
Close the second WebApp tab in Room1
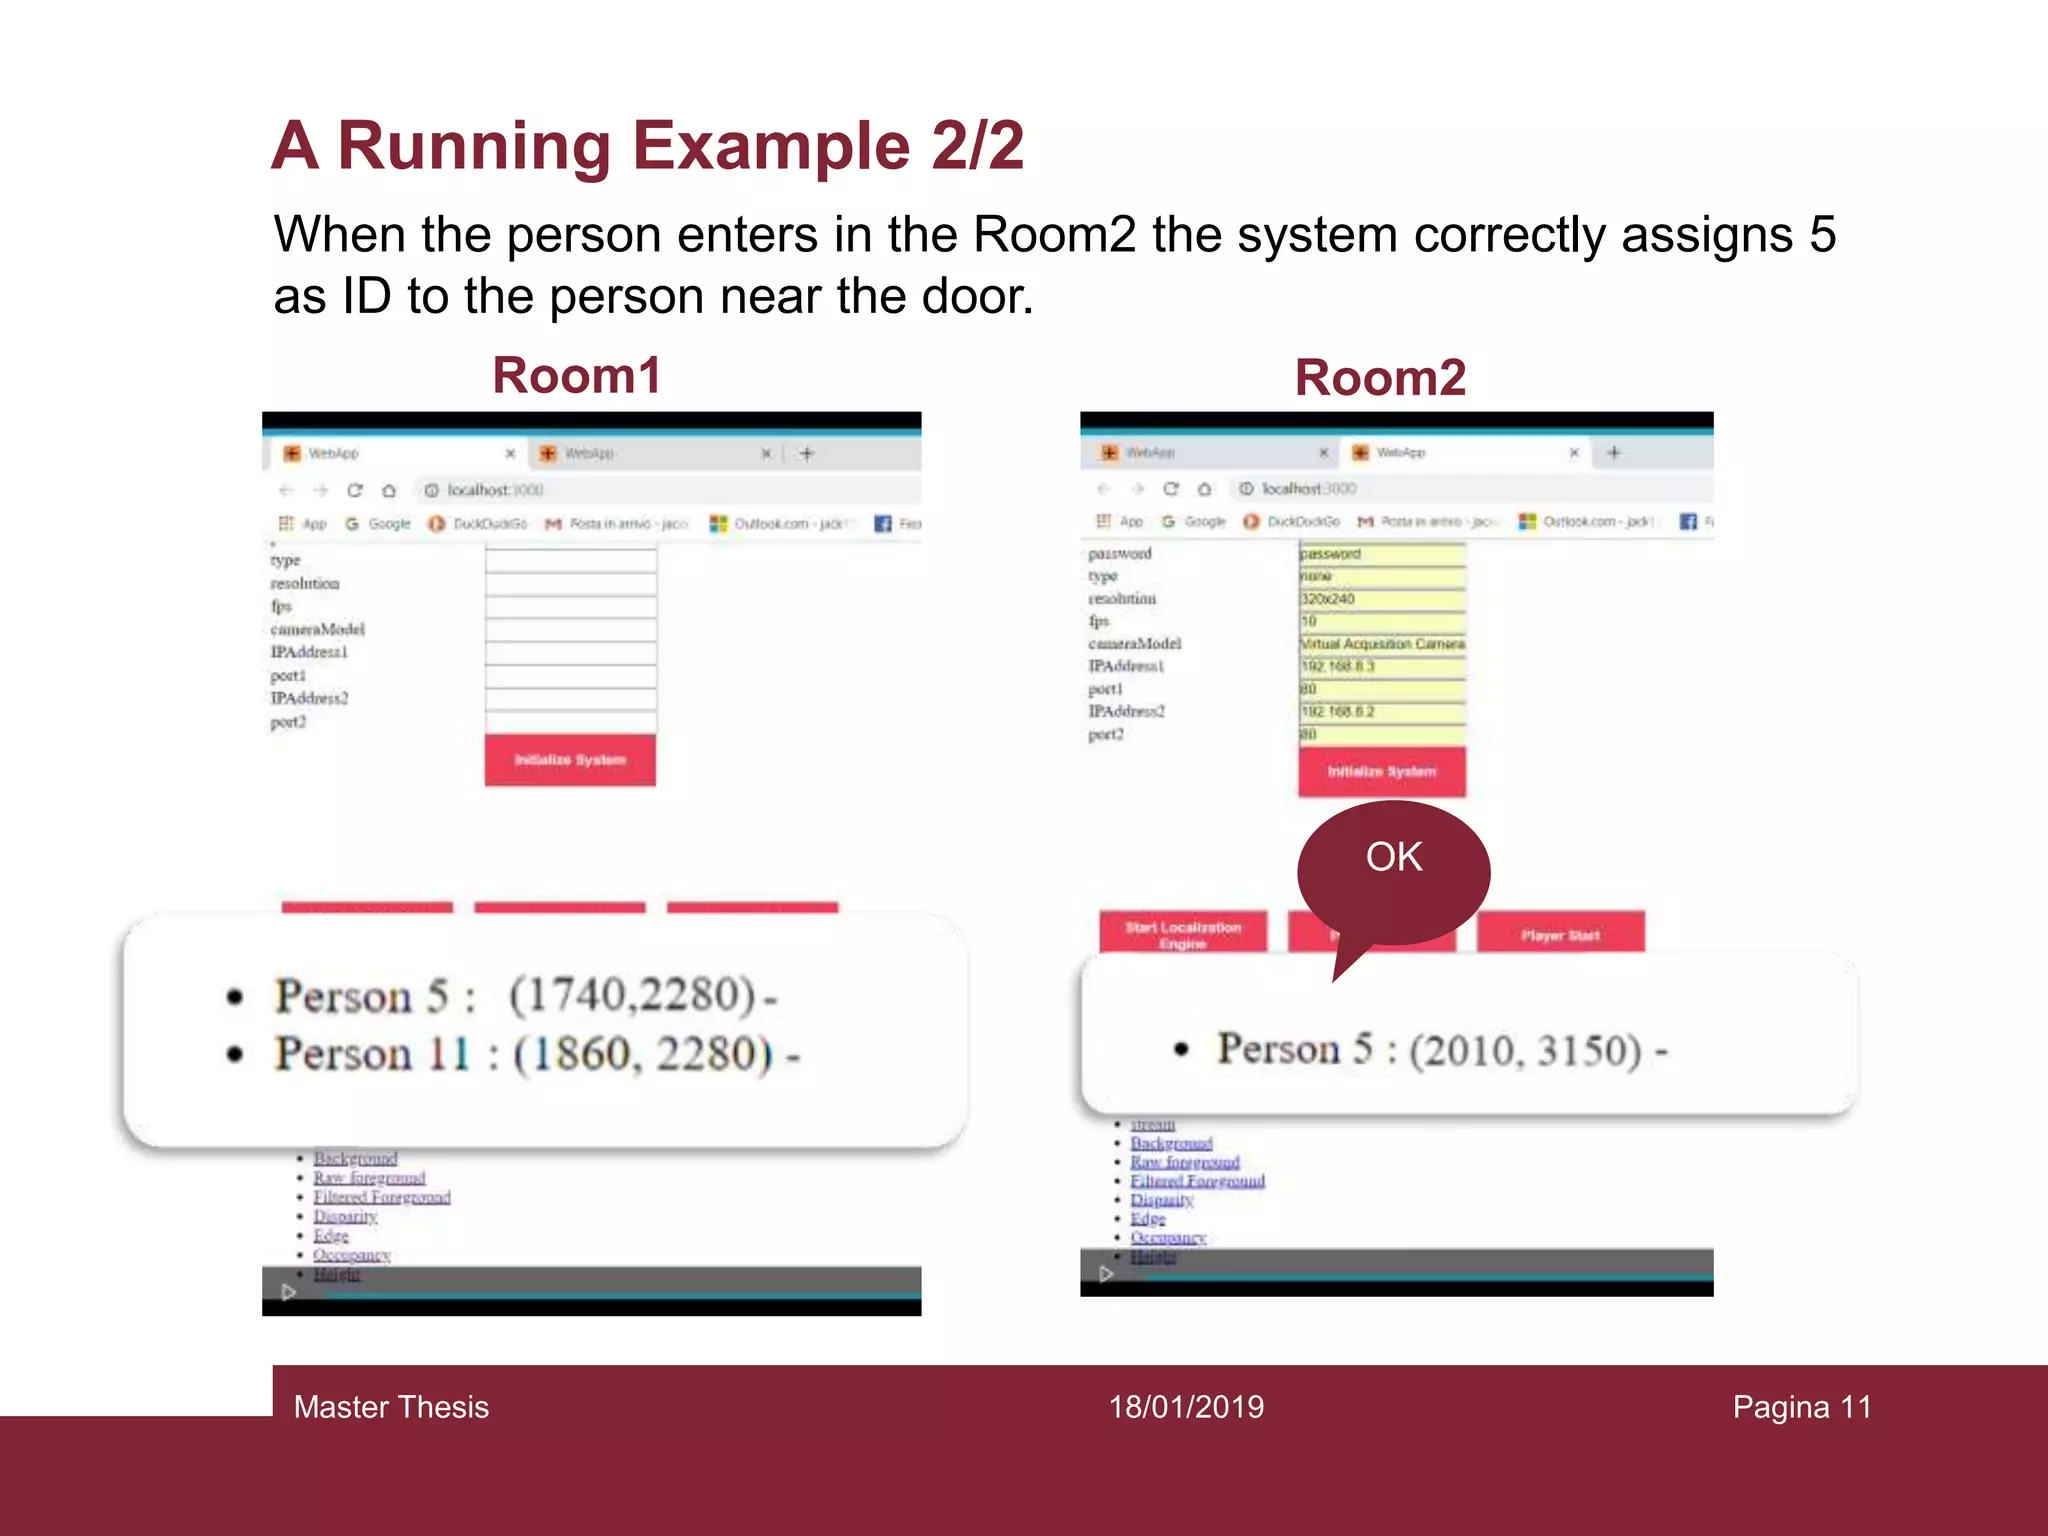[x=766, y=454]
